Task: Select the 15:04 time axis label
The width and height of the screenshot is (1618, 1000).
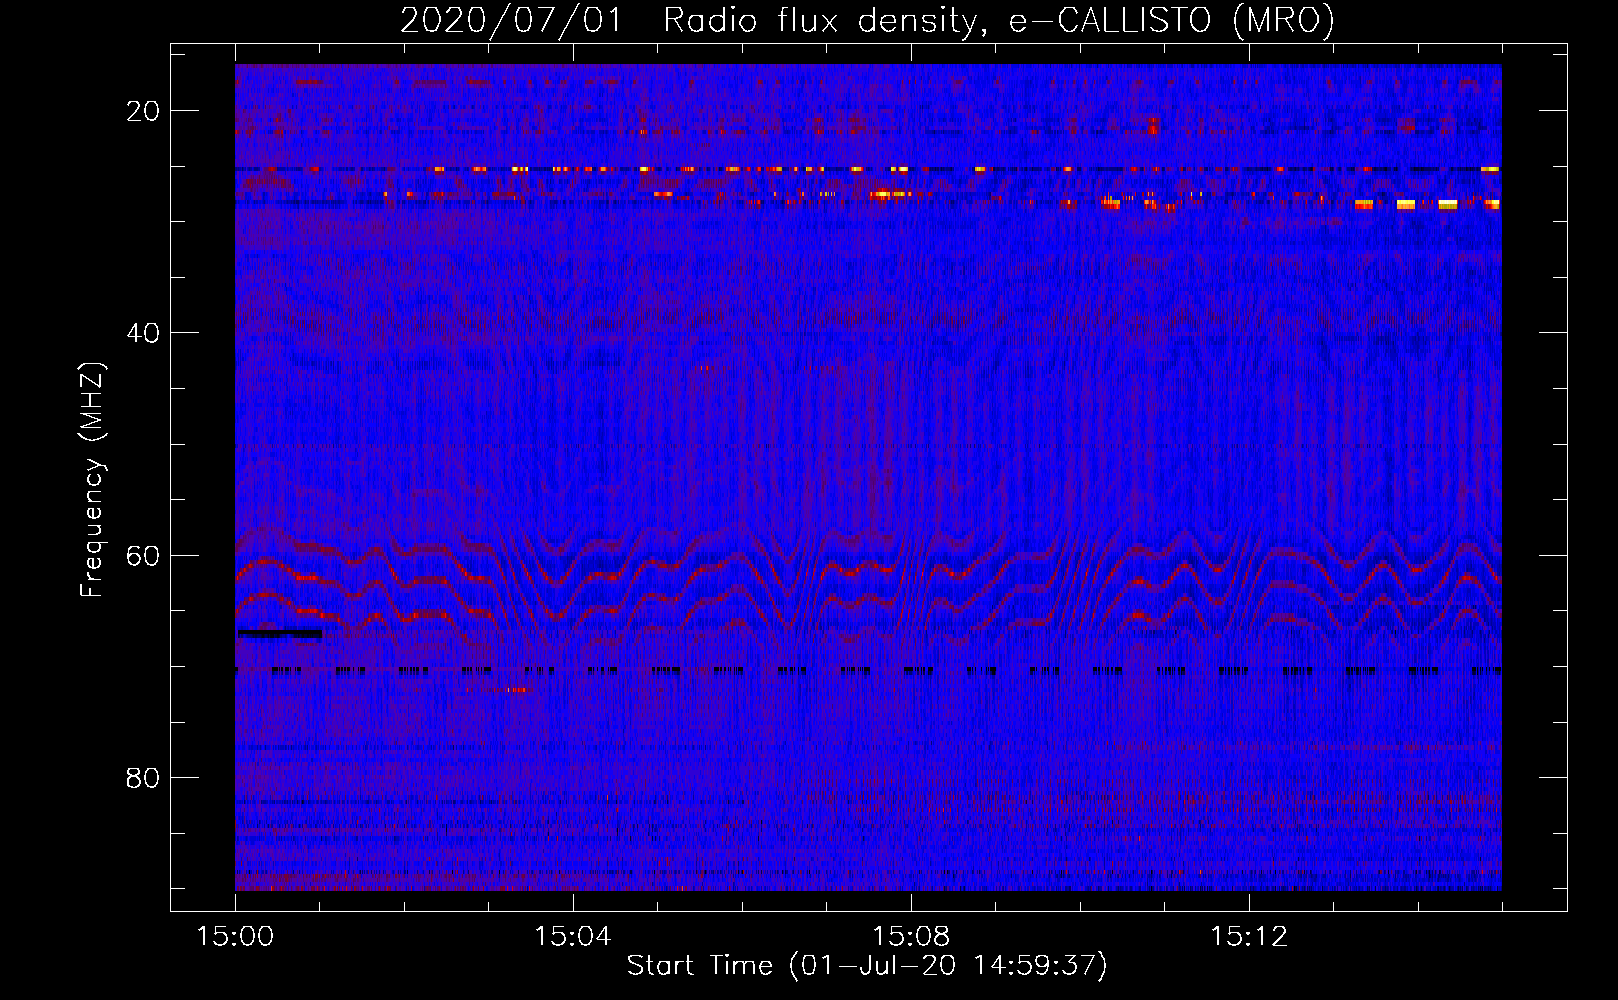Action: 572,937
